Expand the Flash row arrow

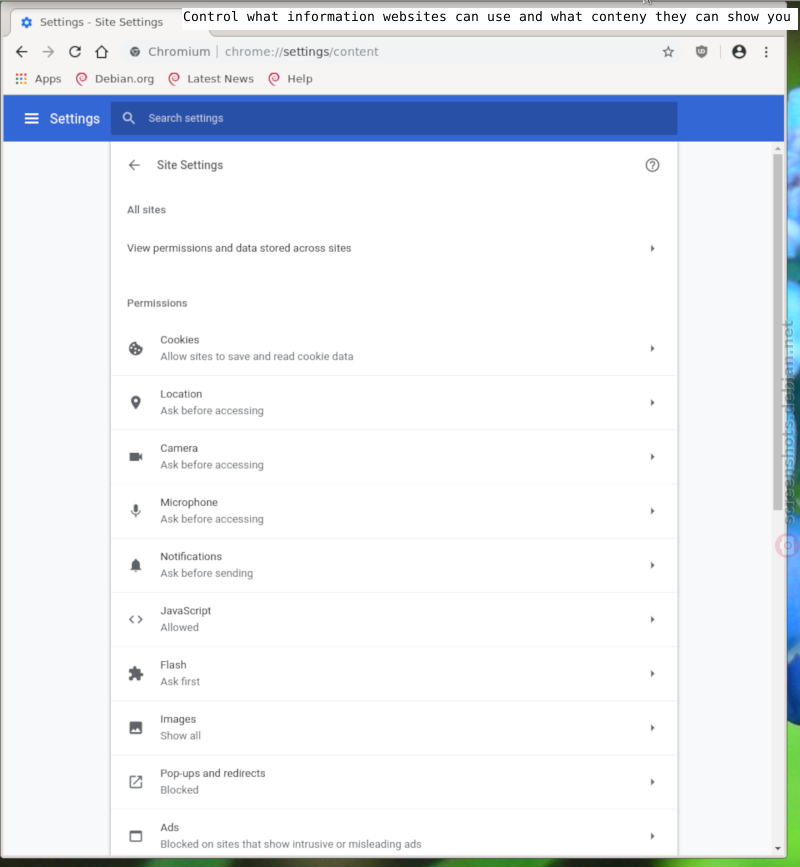click(x=652, y=673)
